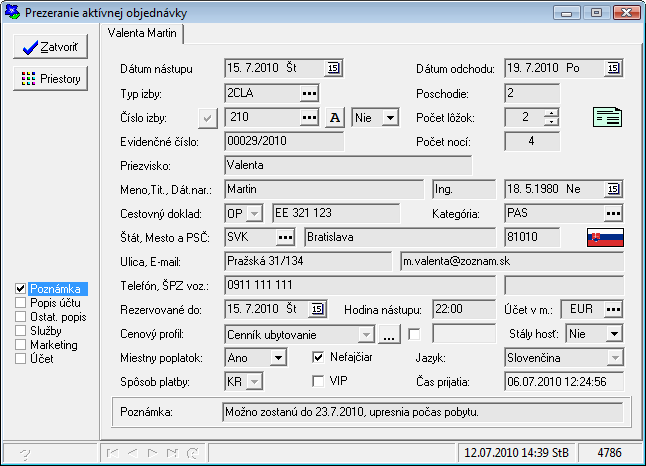Image resolution: width=646 pixels, height=466 pixels.
Task: Click the Evidenčné číslo field 00029/2010
Action: [285, 141]
